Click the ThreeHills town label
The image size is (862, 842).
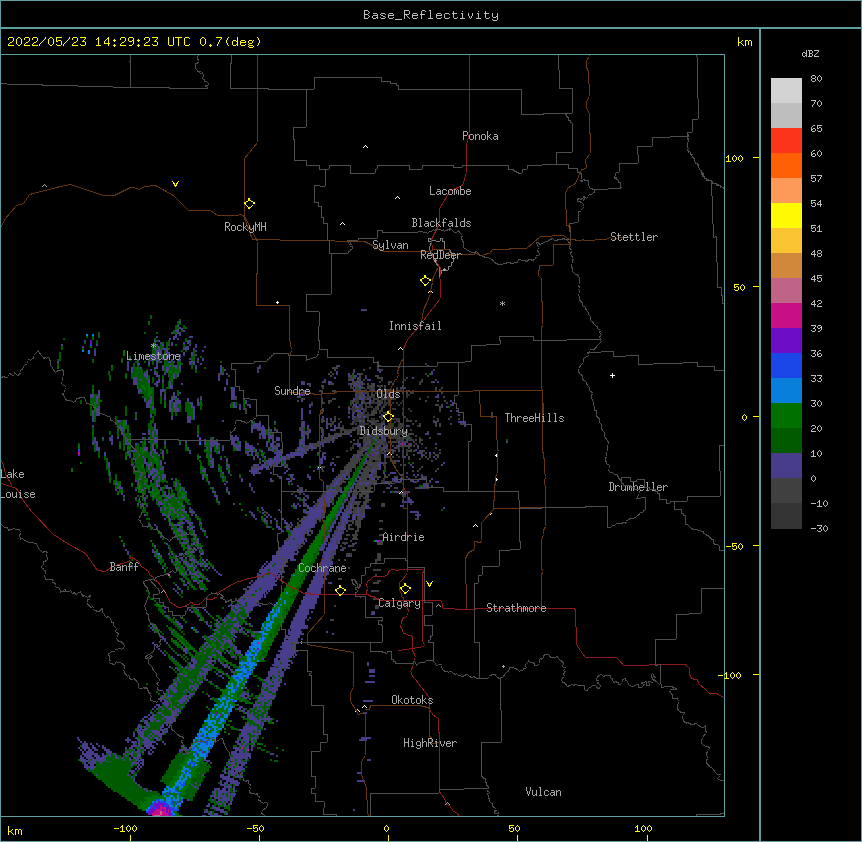[x=534, y=418]
